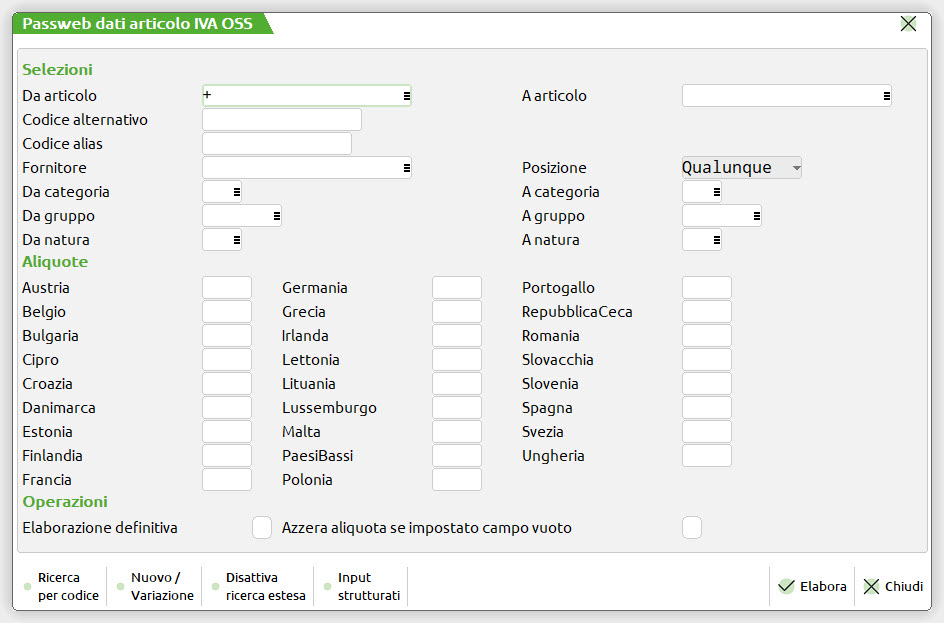Click the lookup icon in A articolo field
The image size is (944, 623).
tap(887, 96)
